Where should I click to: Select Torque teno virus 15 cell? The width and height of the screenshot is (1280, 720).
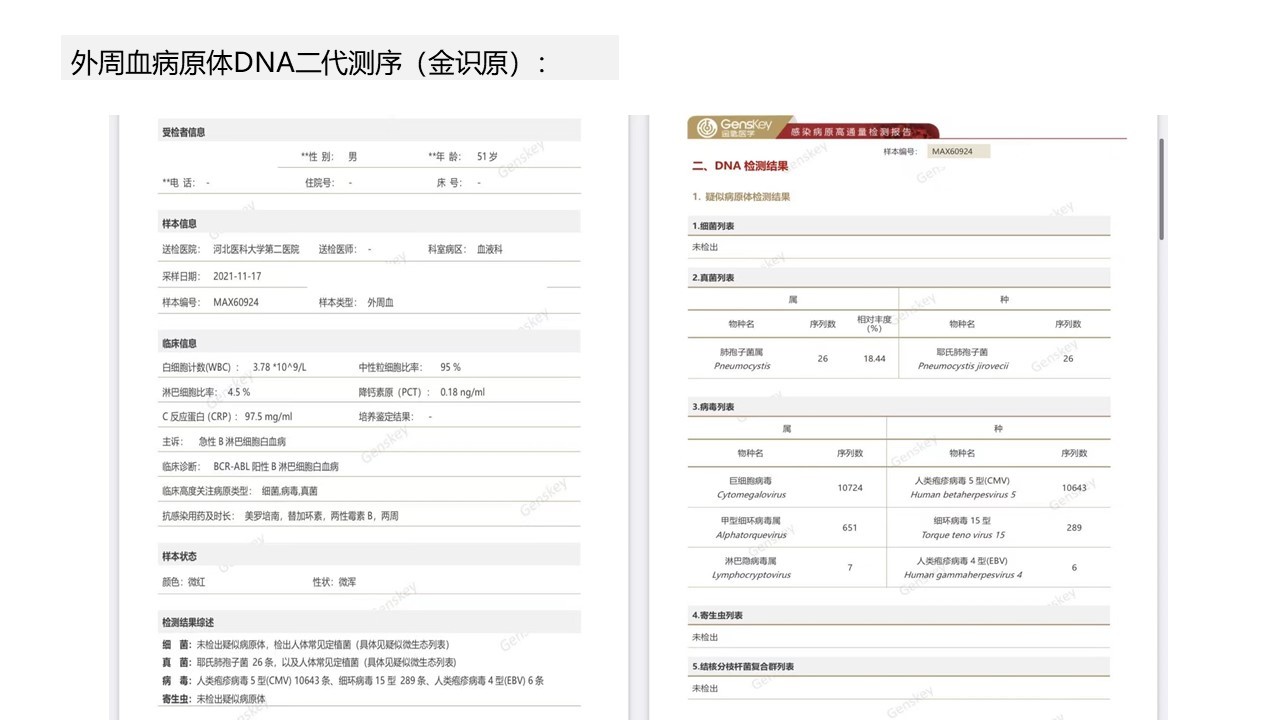tap(963, 527)
